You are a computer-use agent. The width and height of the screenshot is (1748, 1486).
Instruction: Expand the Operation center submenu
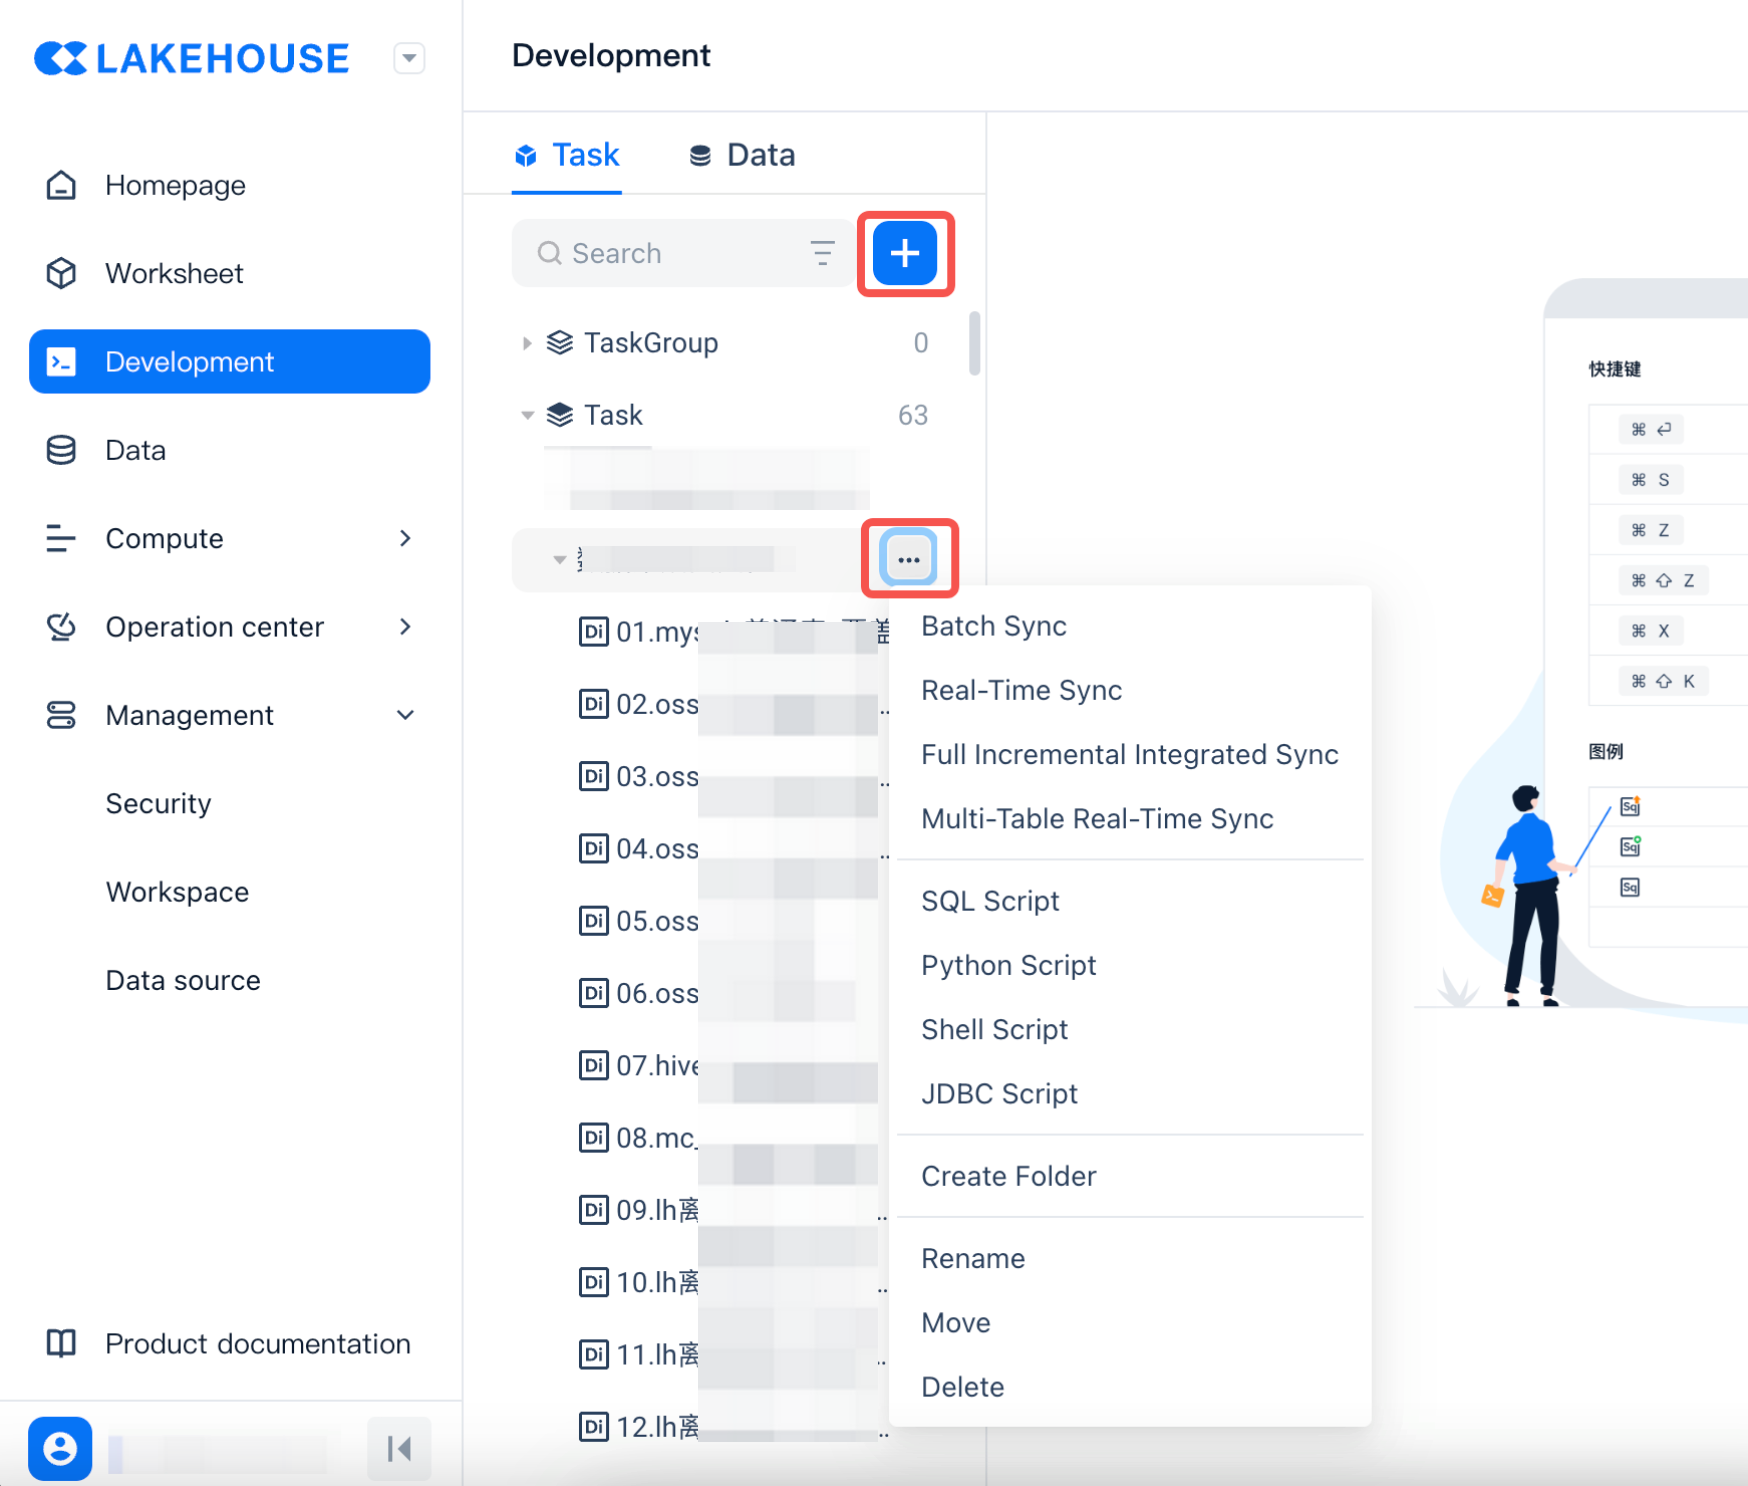click(405, 627)
